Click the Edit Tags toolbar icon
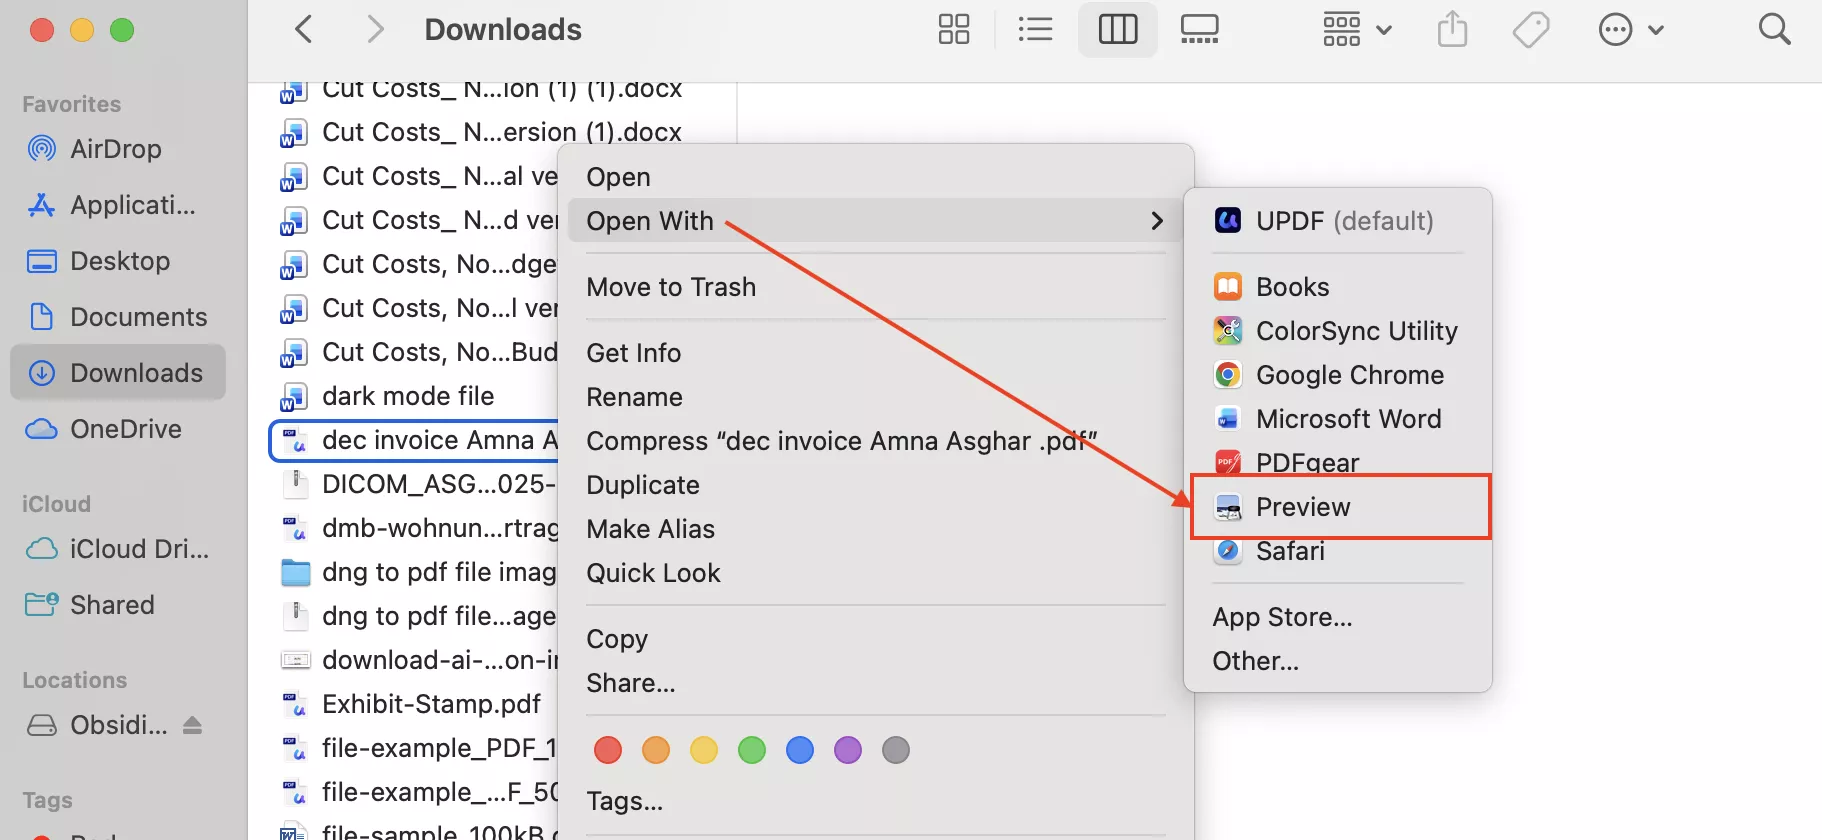 click(1531, 29)
